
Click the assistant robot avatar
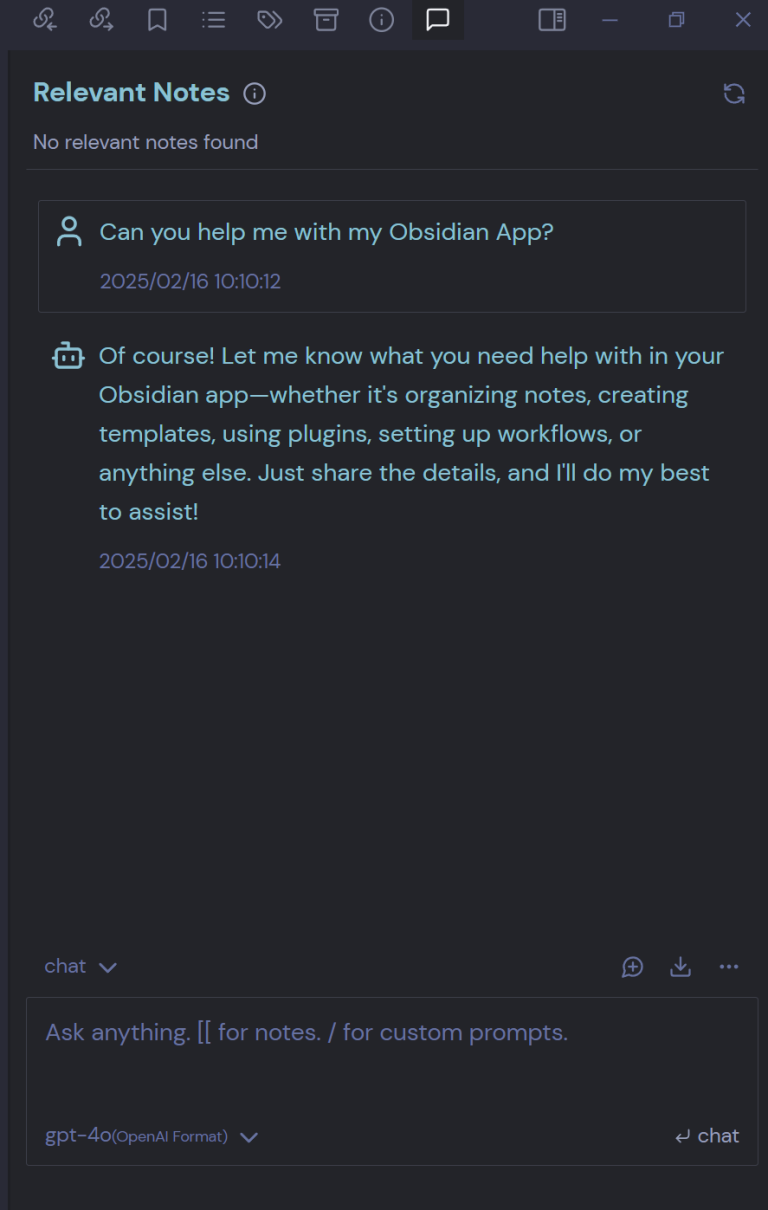click(67, 355)
